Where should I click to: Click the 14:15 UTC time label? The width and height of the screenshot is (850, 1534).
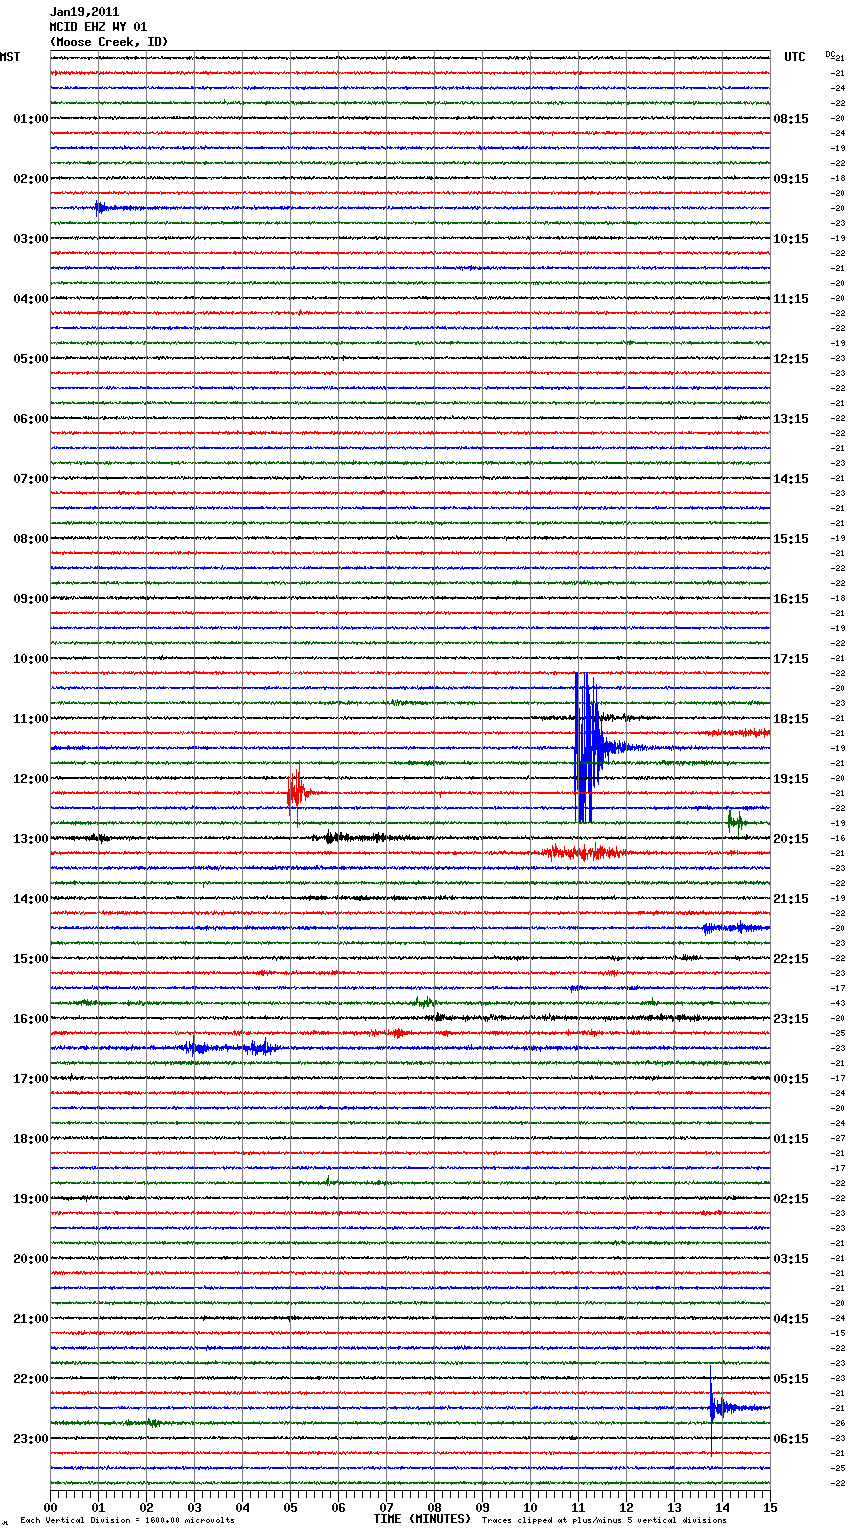(791, 479)
